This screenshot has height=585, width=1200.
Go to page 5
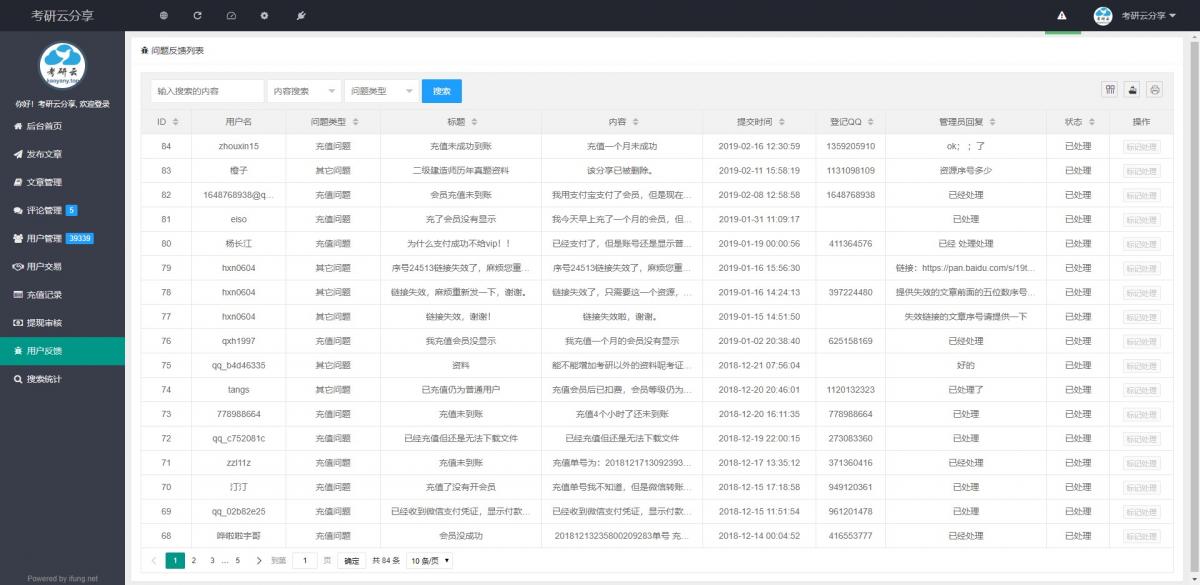click(237, 561)
